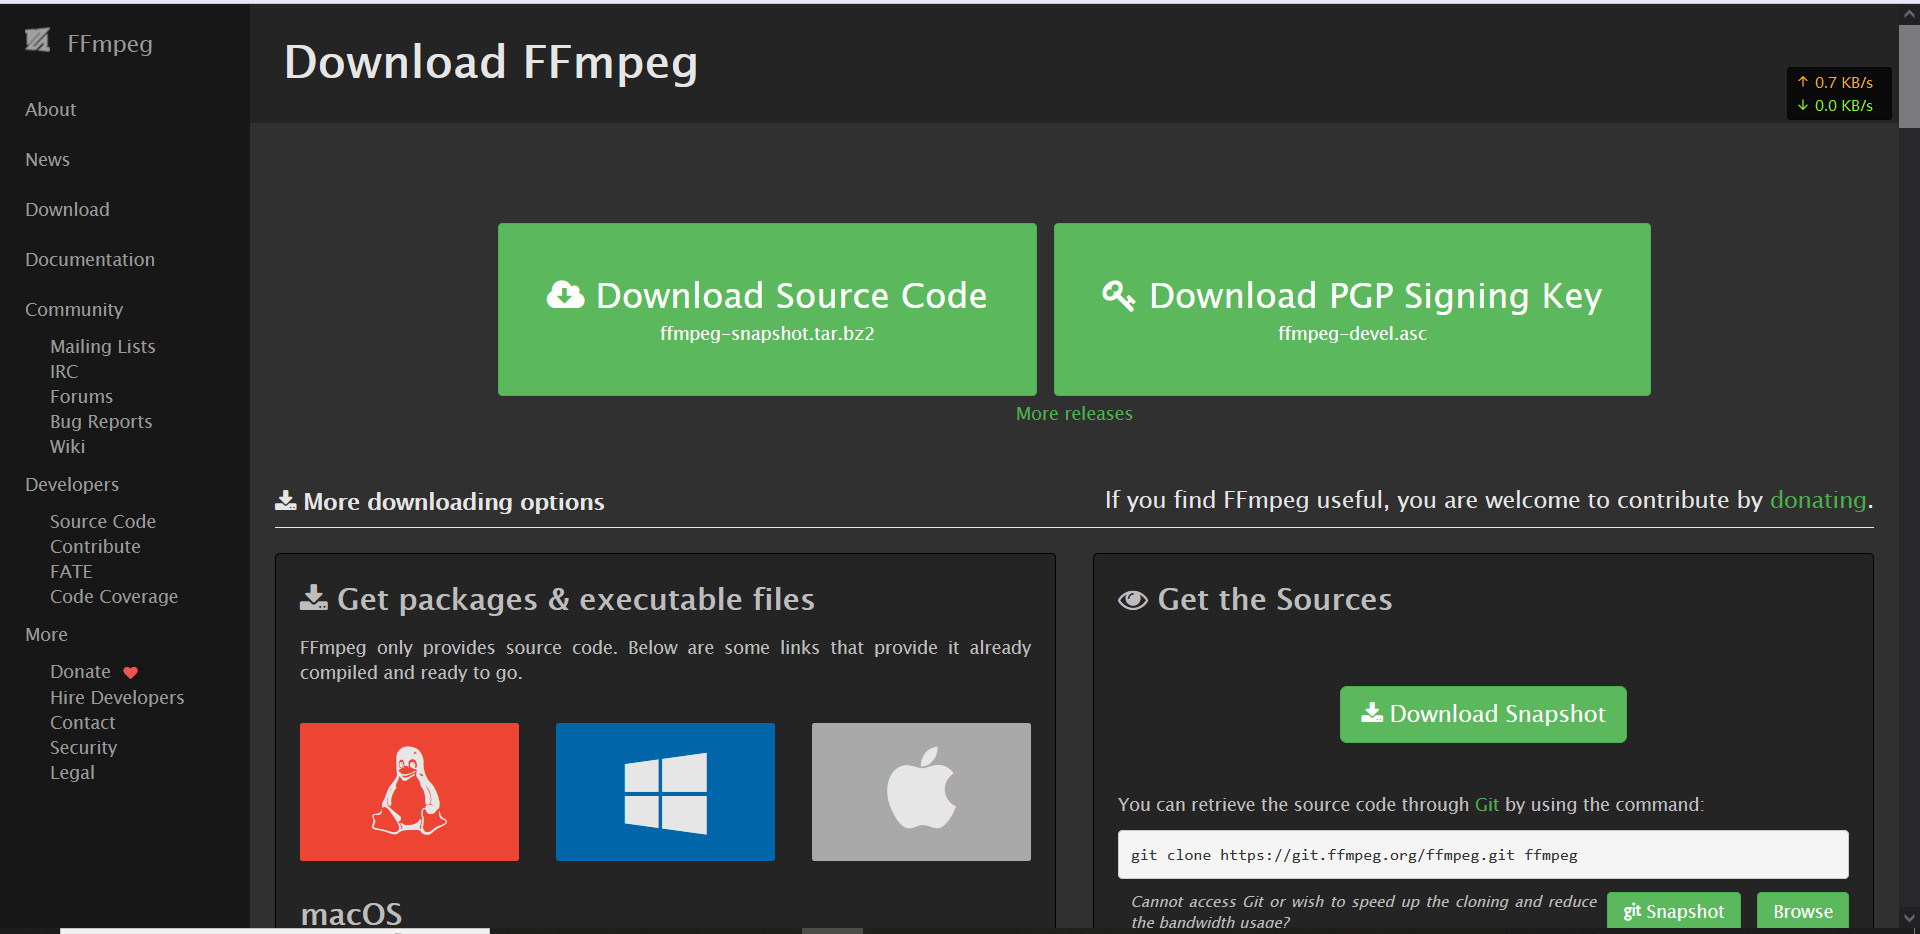Open Mailing Lists under Community
1920x934 pixels.
(x=103, y=347)
